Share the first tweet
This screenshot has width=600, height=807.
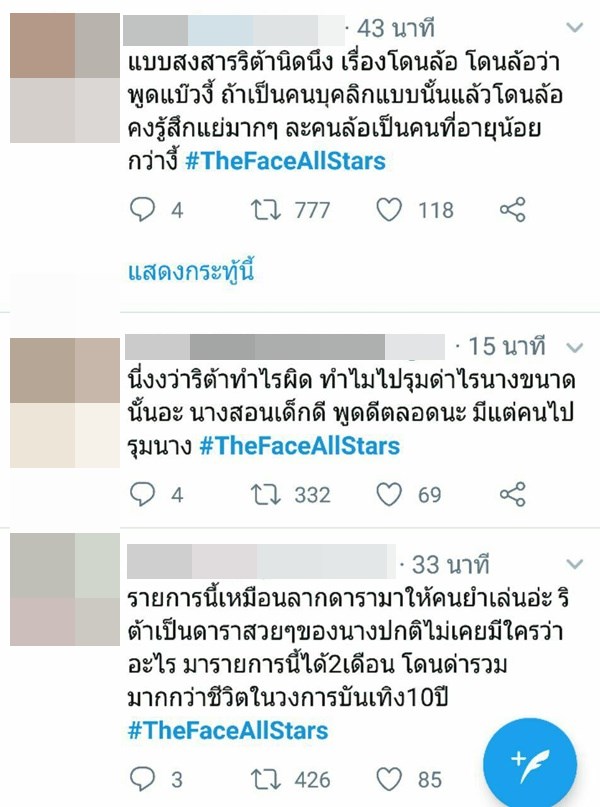pos(513,209)
